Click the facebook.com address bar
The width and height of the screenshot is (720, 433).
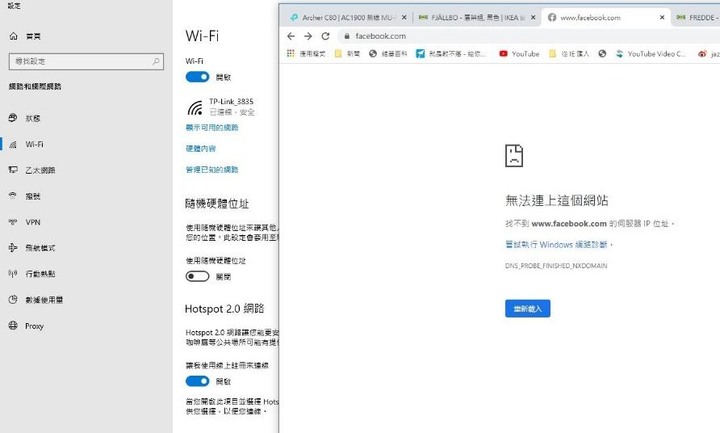[528, 36]
